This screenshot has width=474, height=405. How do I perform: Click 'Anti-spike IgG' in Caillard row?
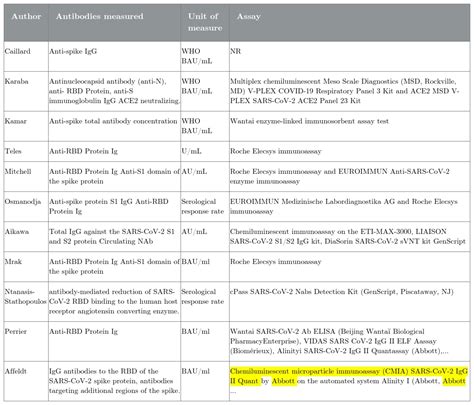pyautogui.click(x=114, y=56)
